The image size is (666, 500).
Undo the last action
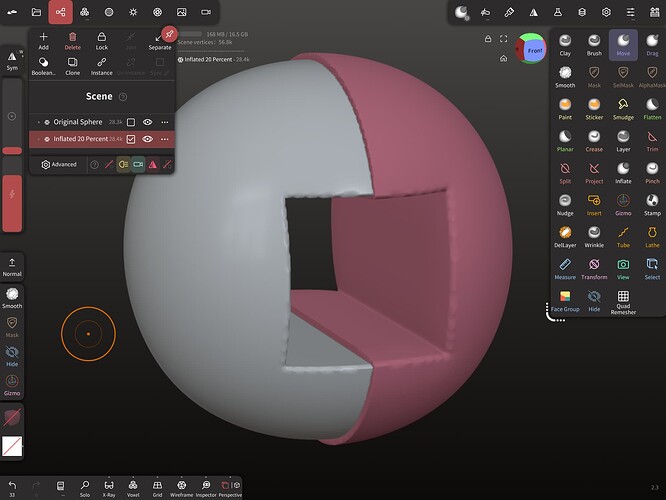[12, 488]
